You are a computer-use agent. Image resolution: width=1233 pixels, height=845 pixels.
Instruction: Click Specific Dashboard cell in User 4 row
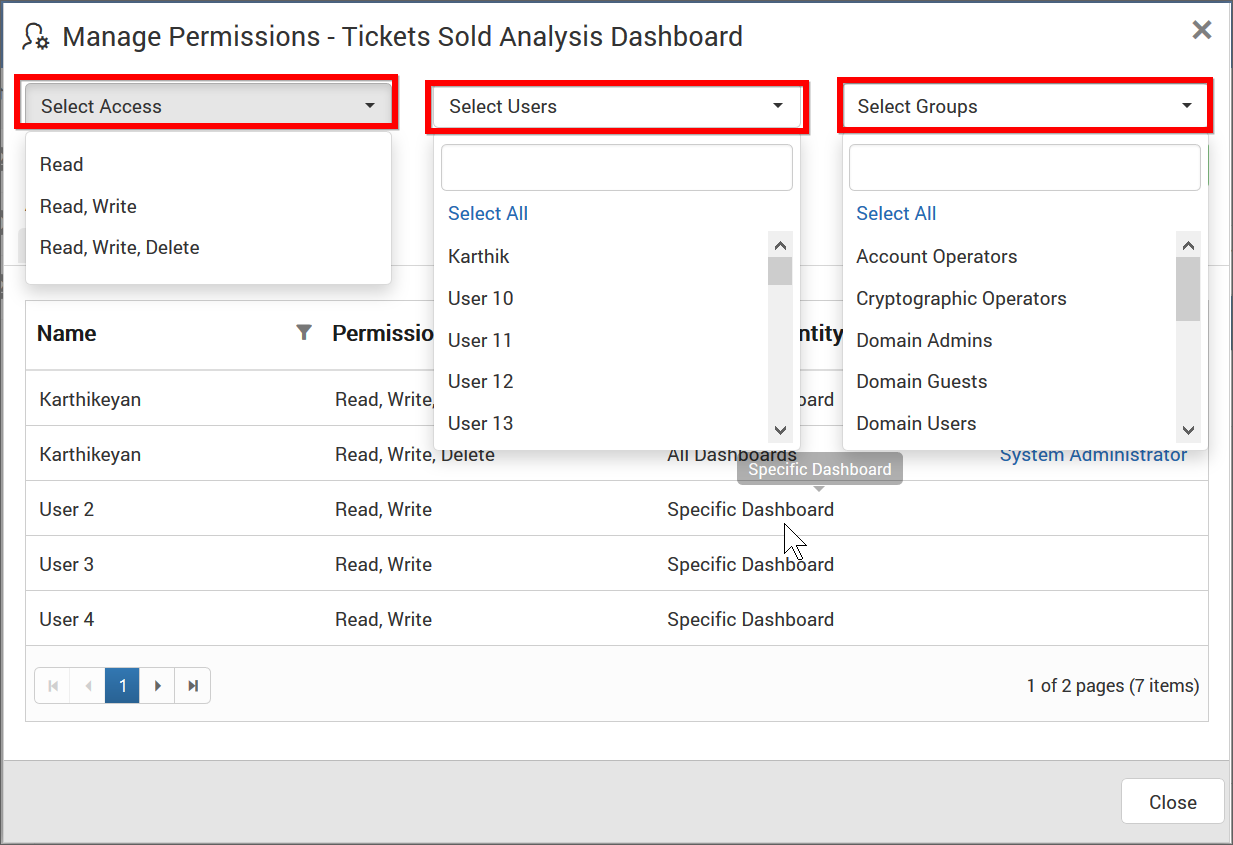click(750, 619)
